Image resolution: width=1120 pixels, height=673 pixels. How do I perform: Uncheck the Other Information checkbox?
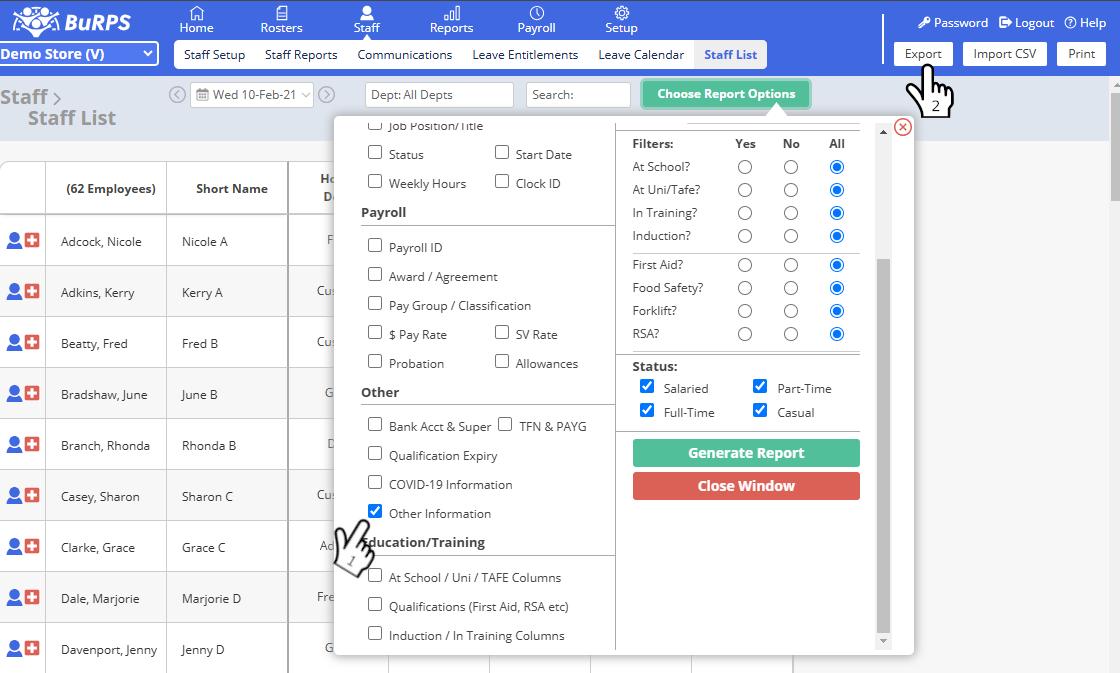pyautogui.click(x=375, y=511)
